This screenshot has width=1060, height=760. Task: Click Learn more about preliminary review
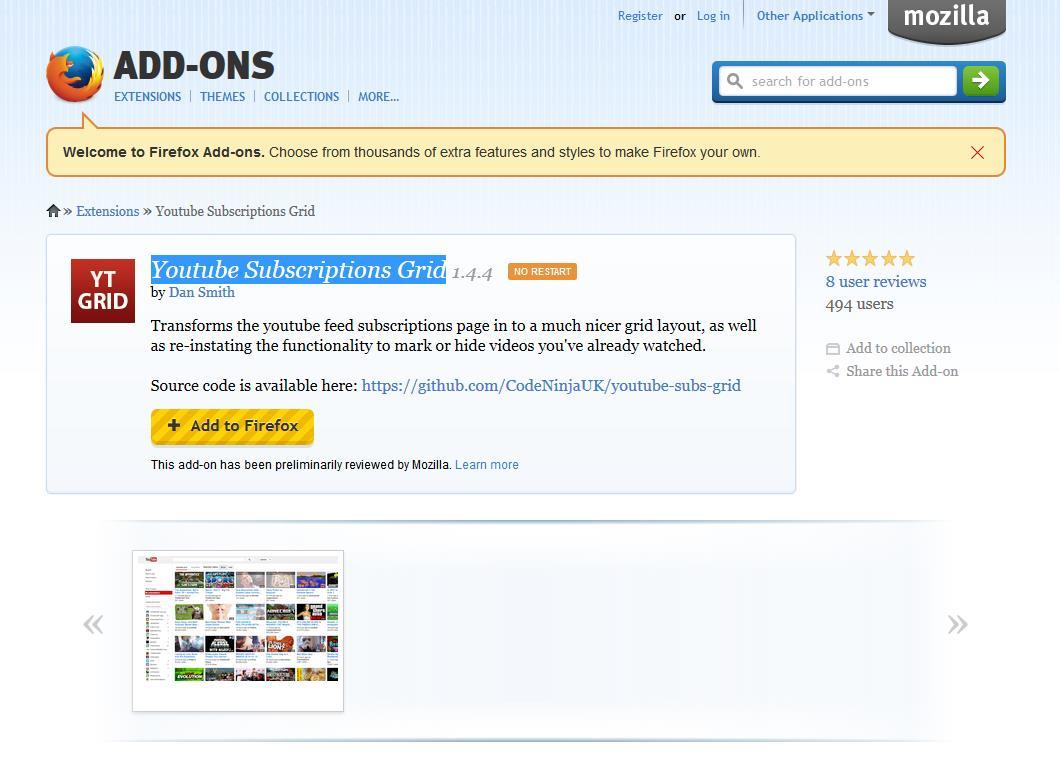[x=487, y=465]
